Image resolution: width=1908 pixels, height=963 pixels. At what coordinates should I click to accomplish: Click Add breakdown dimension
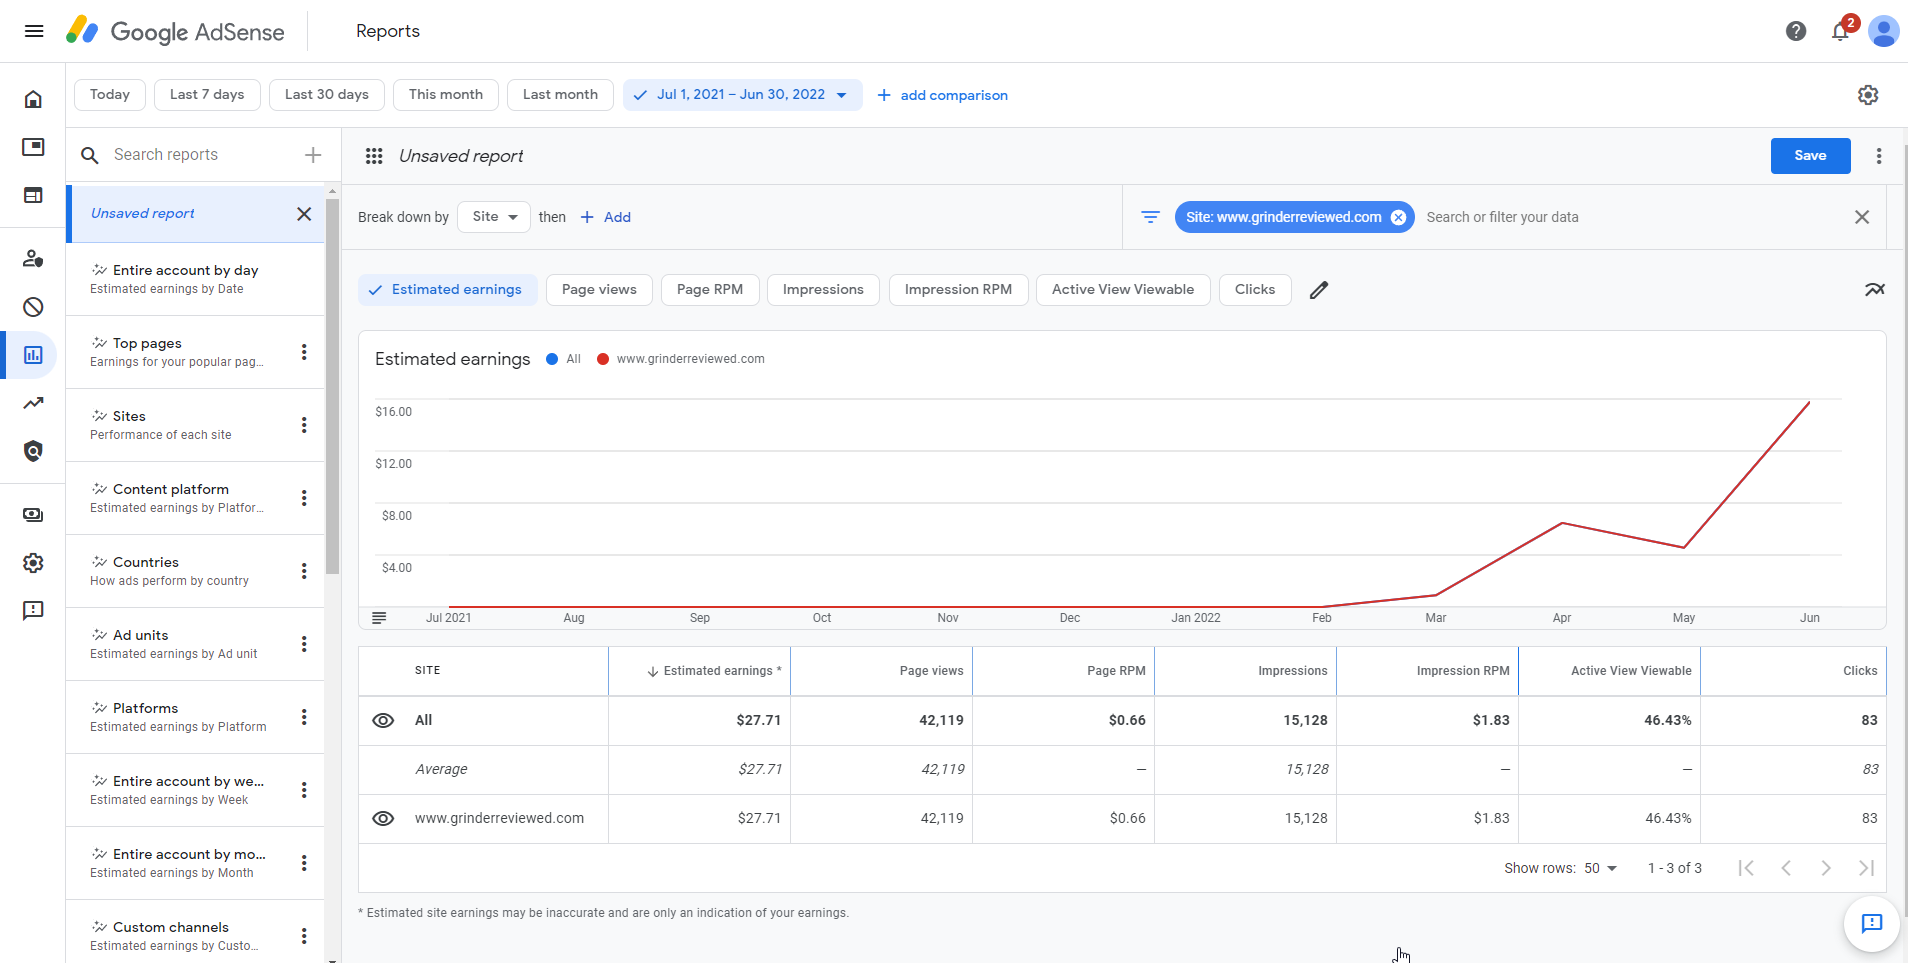pyautogui.click(x=606, y=217)
